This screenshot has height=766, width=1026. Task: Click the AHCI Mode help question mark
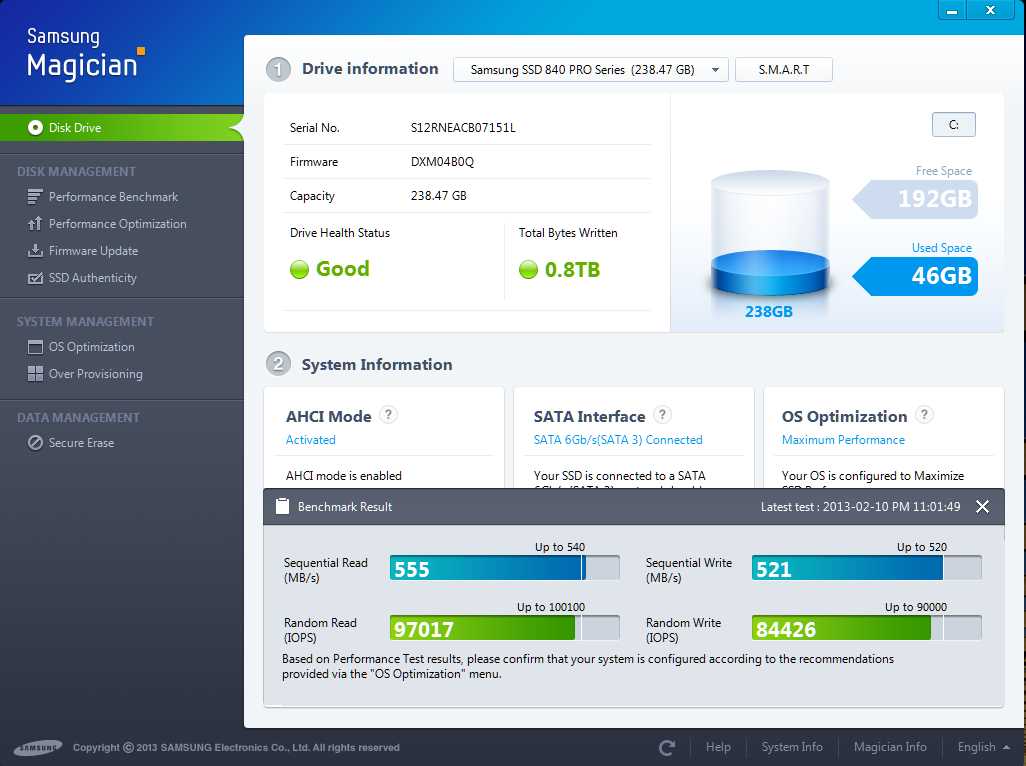point(388,415)
